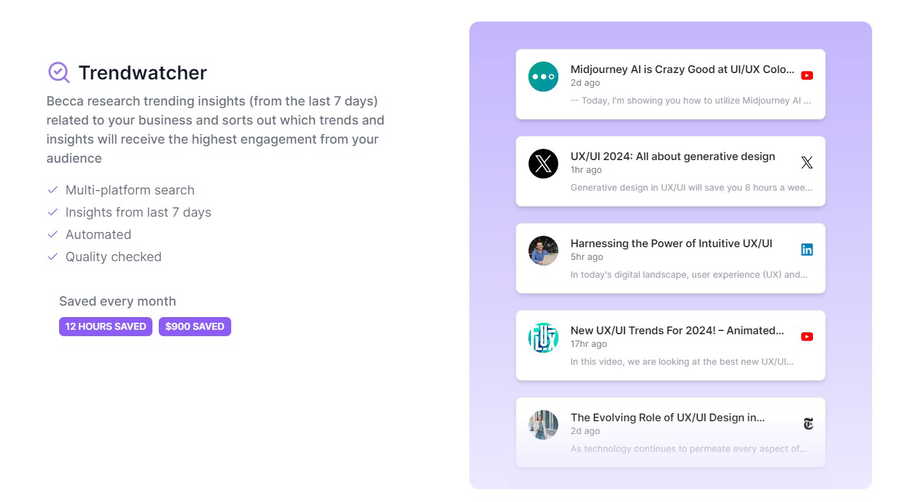Click checkmark next to Insights from last 7 days
This screenshot has width=900, height=502.
tap(53, 212)
